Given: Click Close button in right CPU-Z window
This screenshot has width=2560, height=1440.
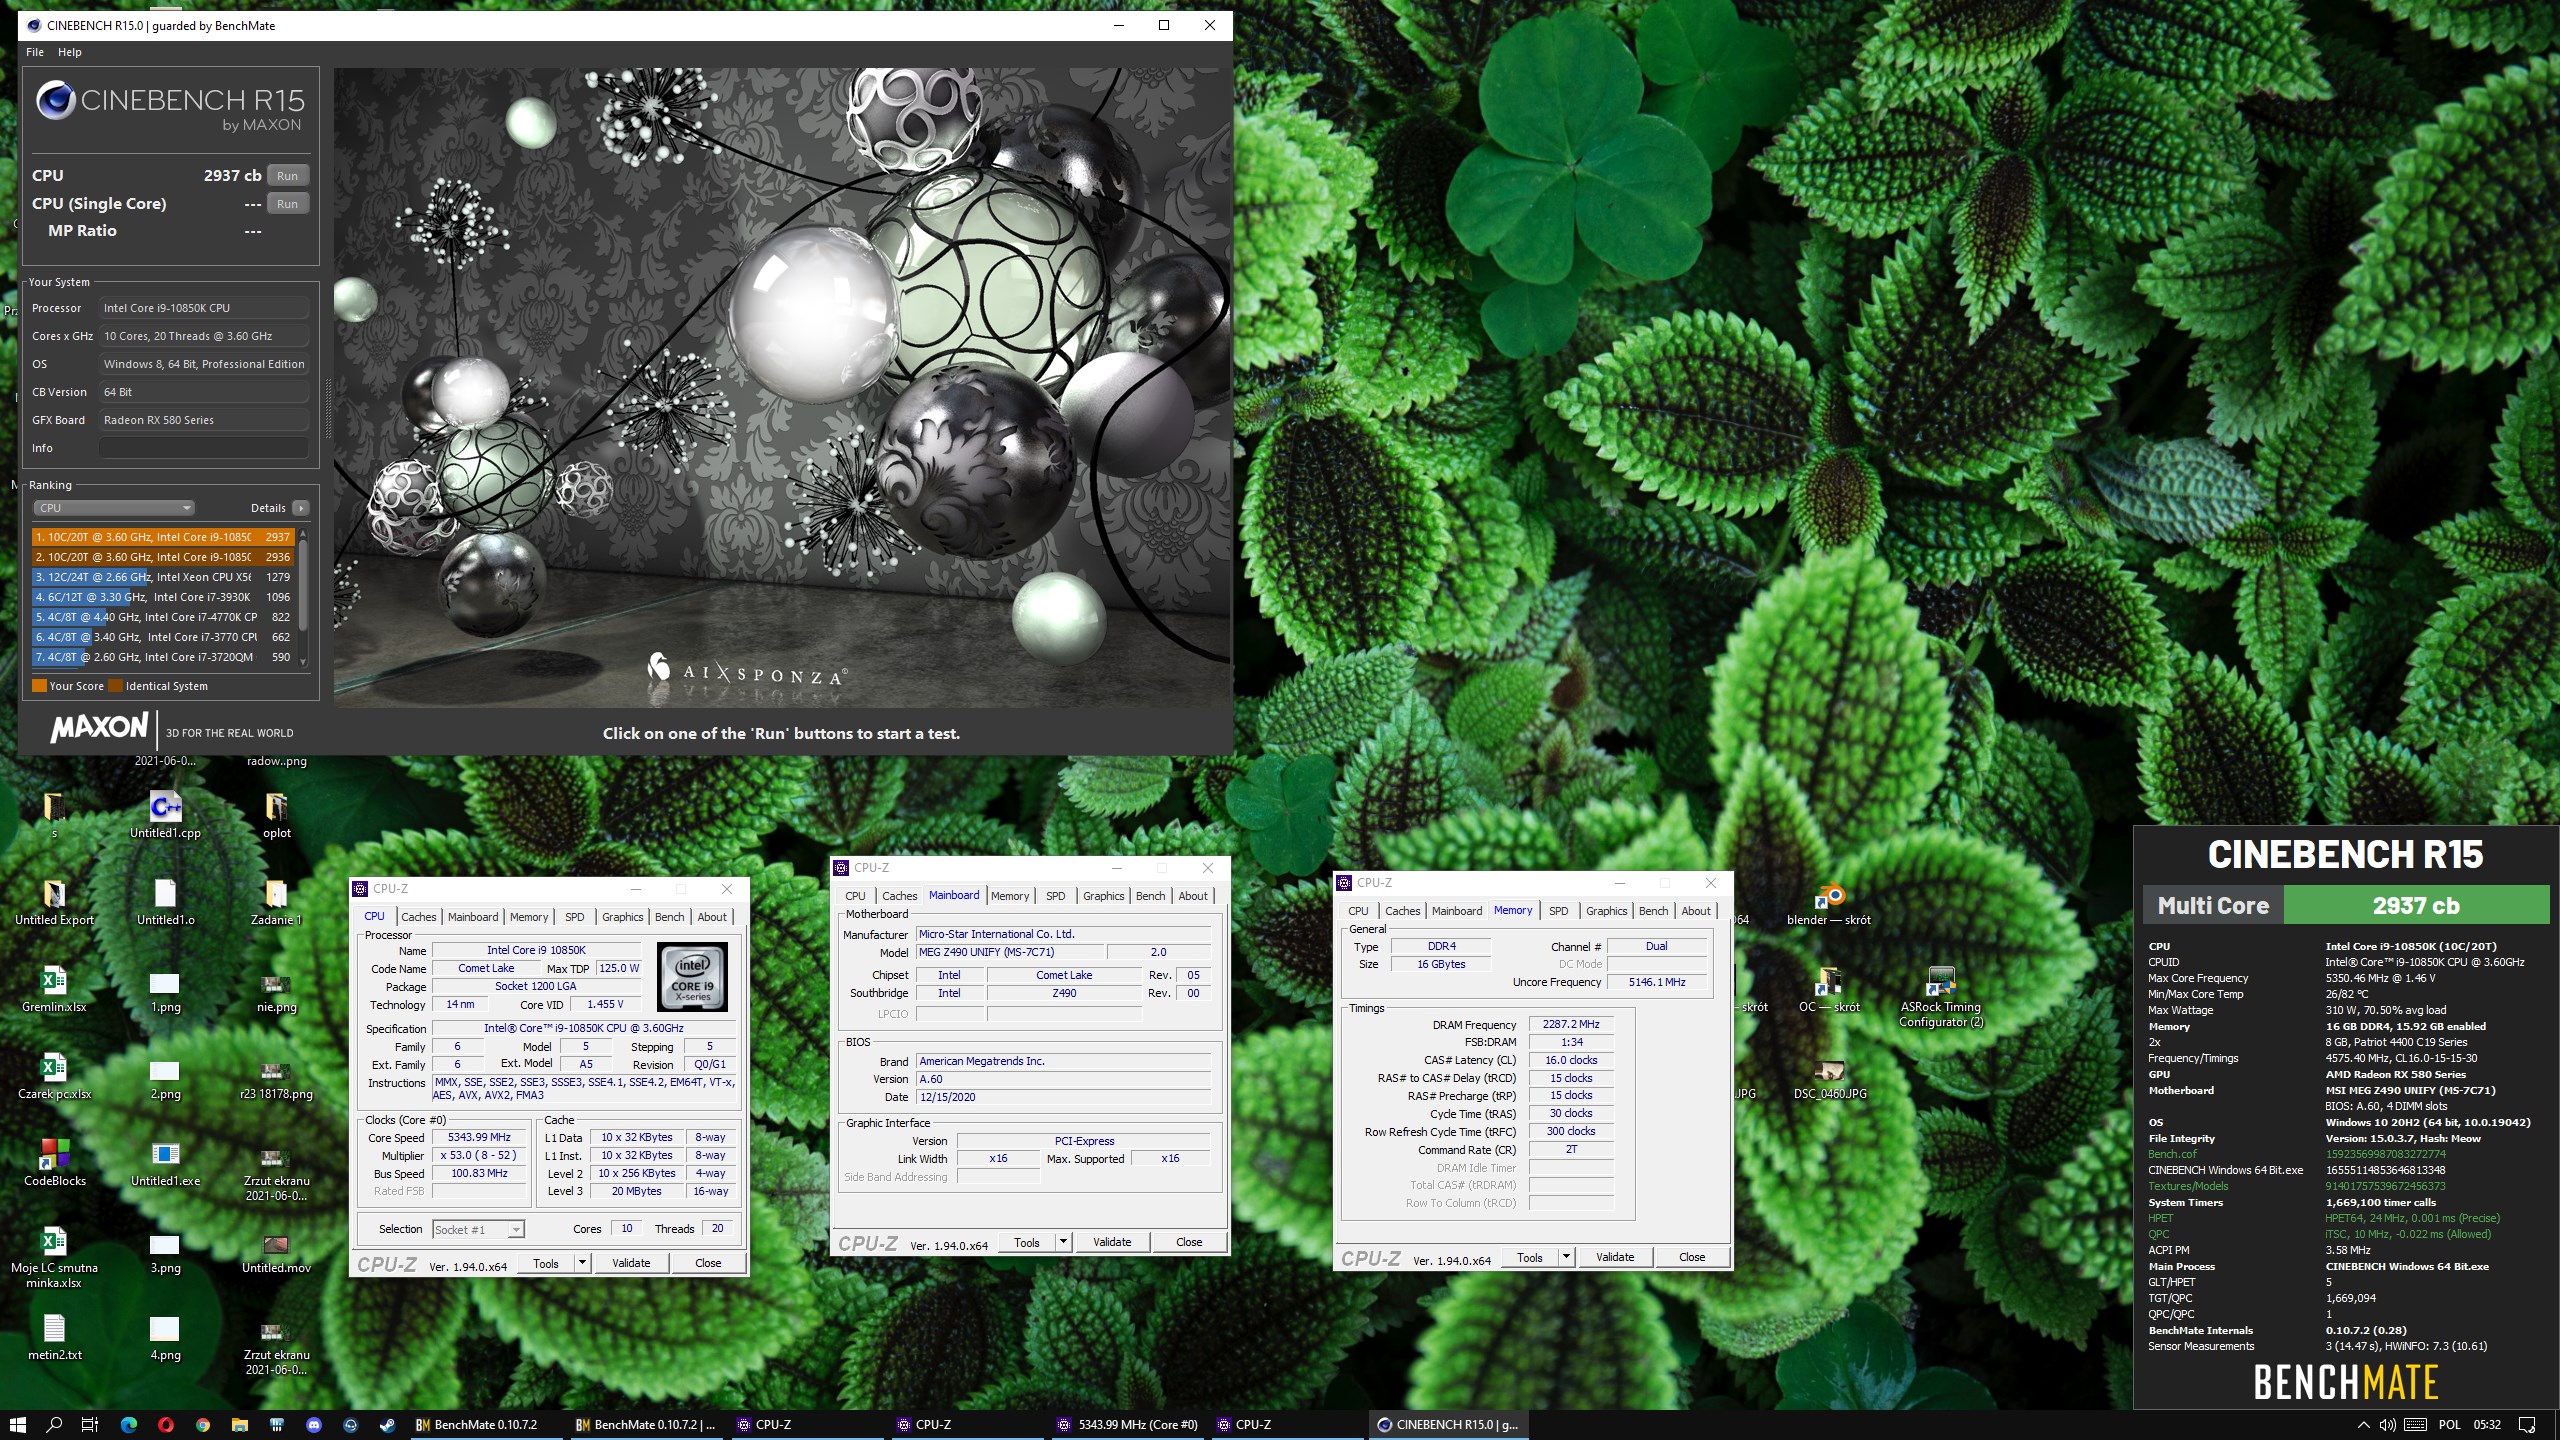Looking at the screenshot, I should tap(1692, 1258).
